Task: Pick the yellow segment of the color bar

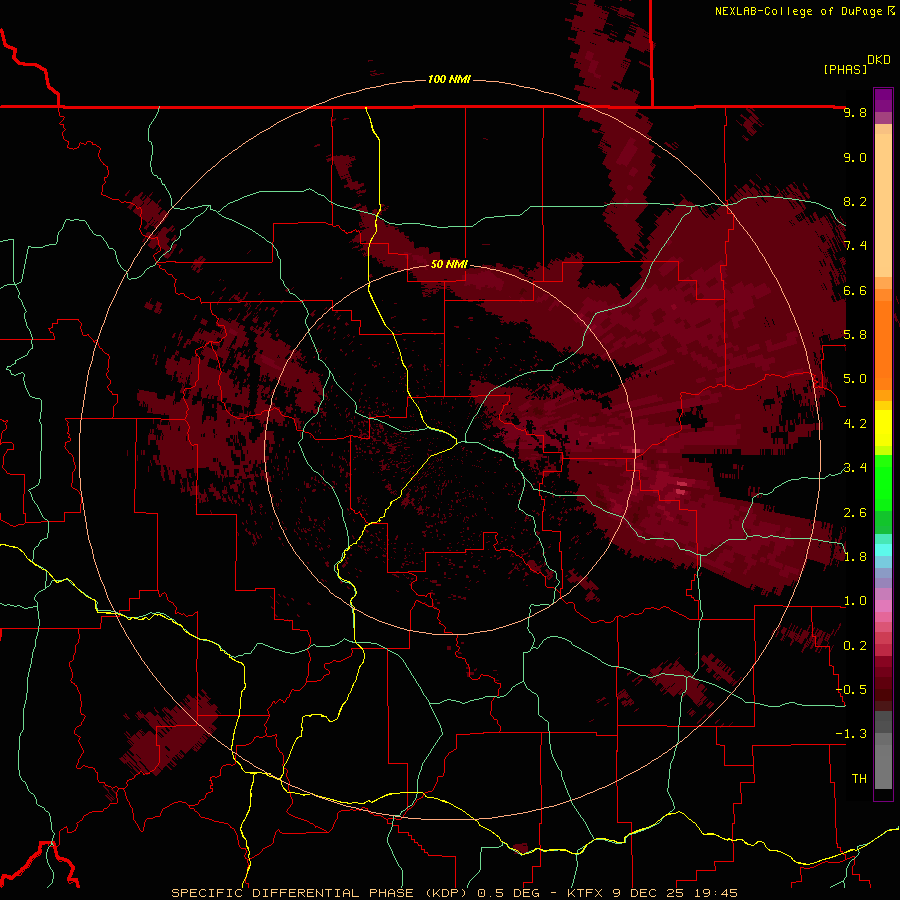Action: click(x=883, y=428)
